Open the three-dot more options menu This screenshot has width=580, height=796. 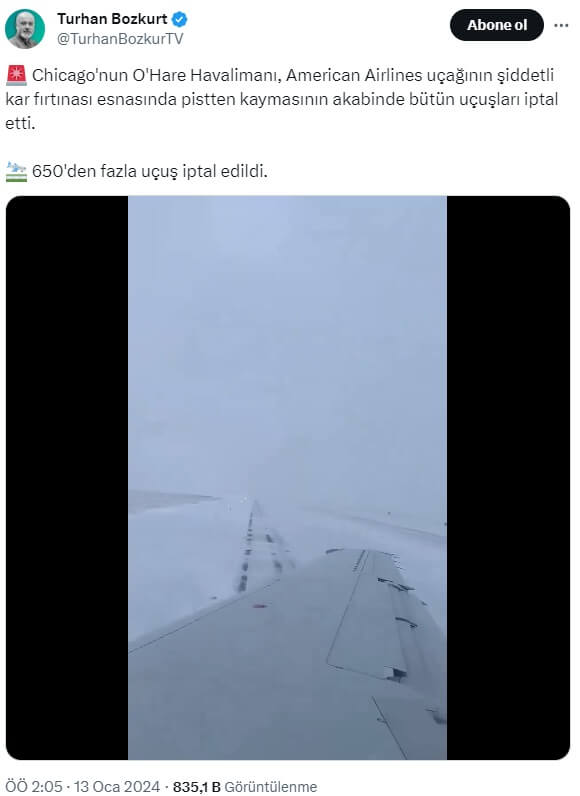click(x=561, y=25)
